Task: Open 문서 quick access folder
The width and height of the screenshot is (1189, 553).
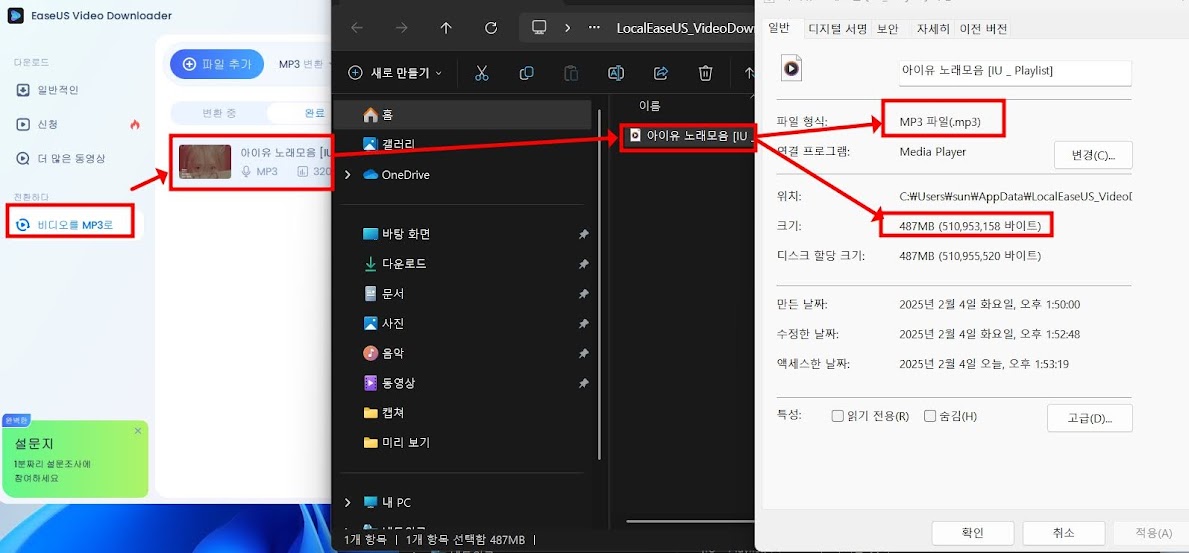Action: coord(383,294)
